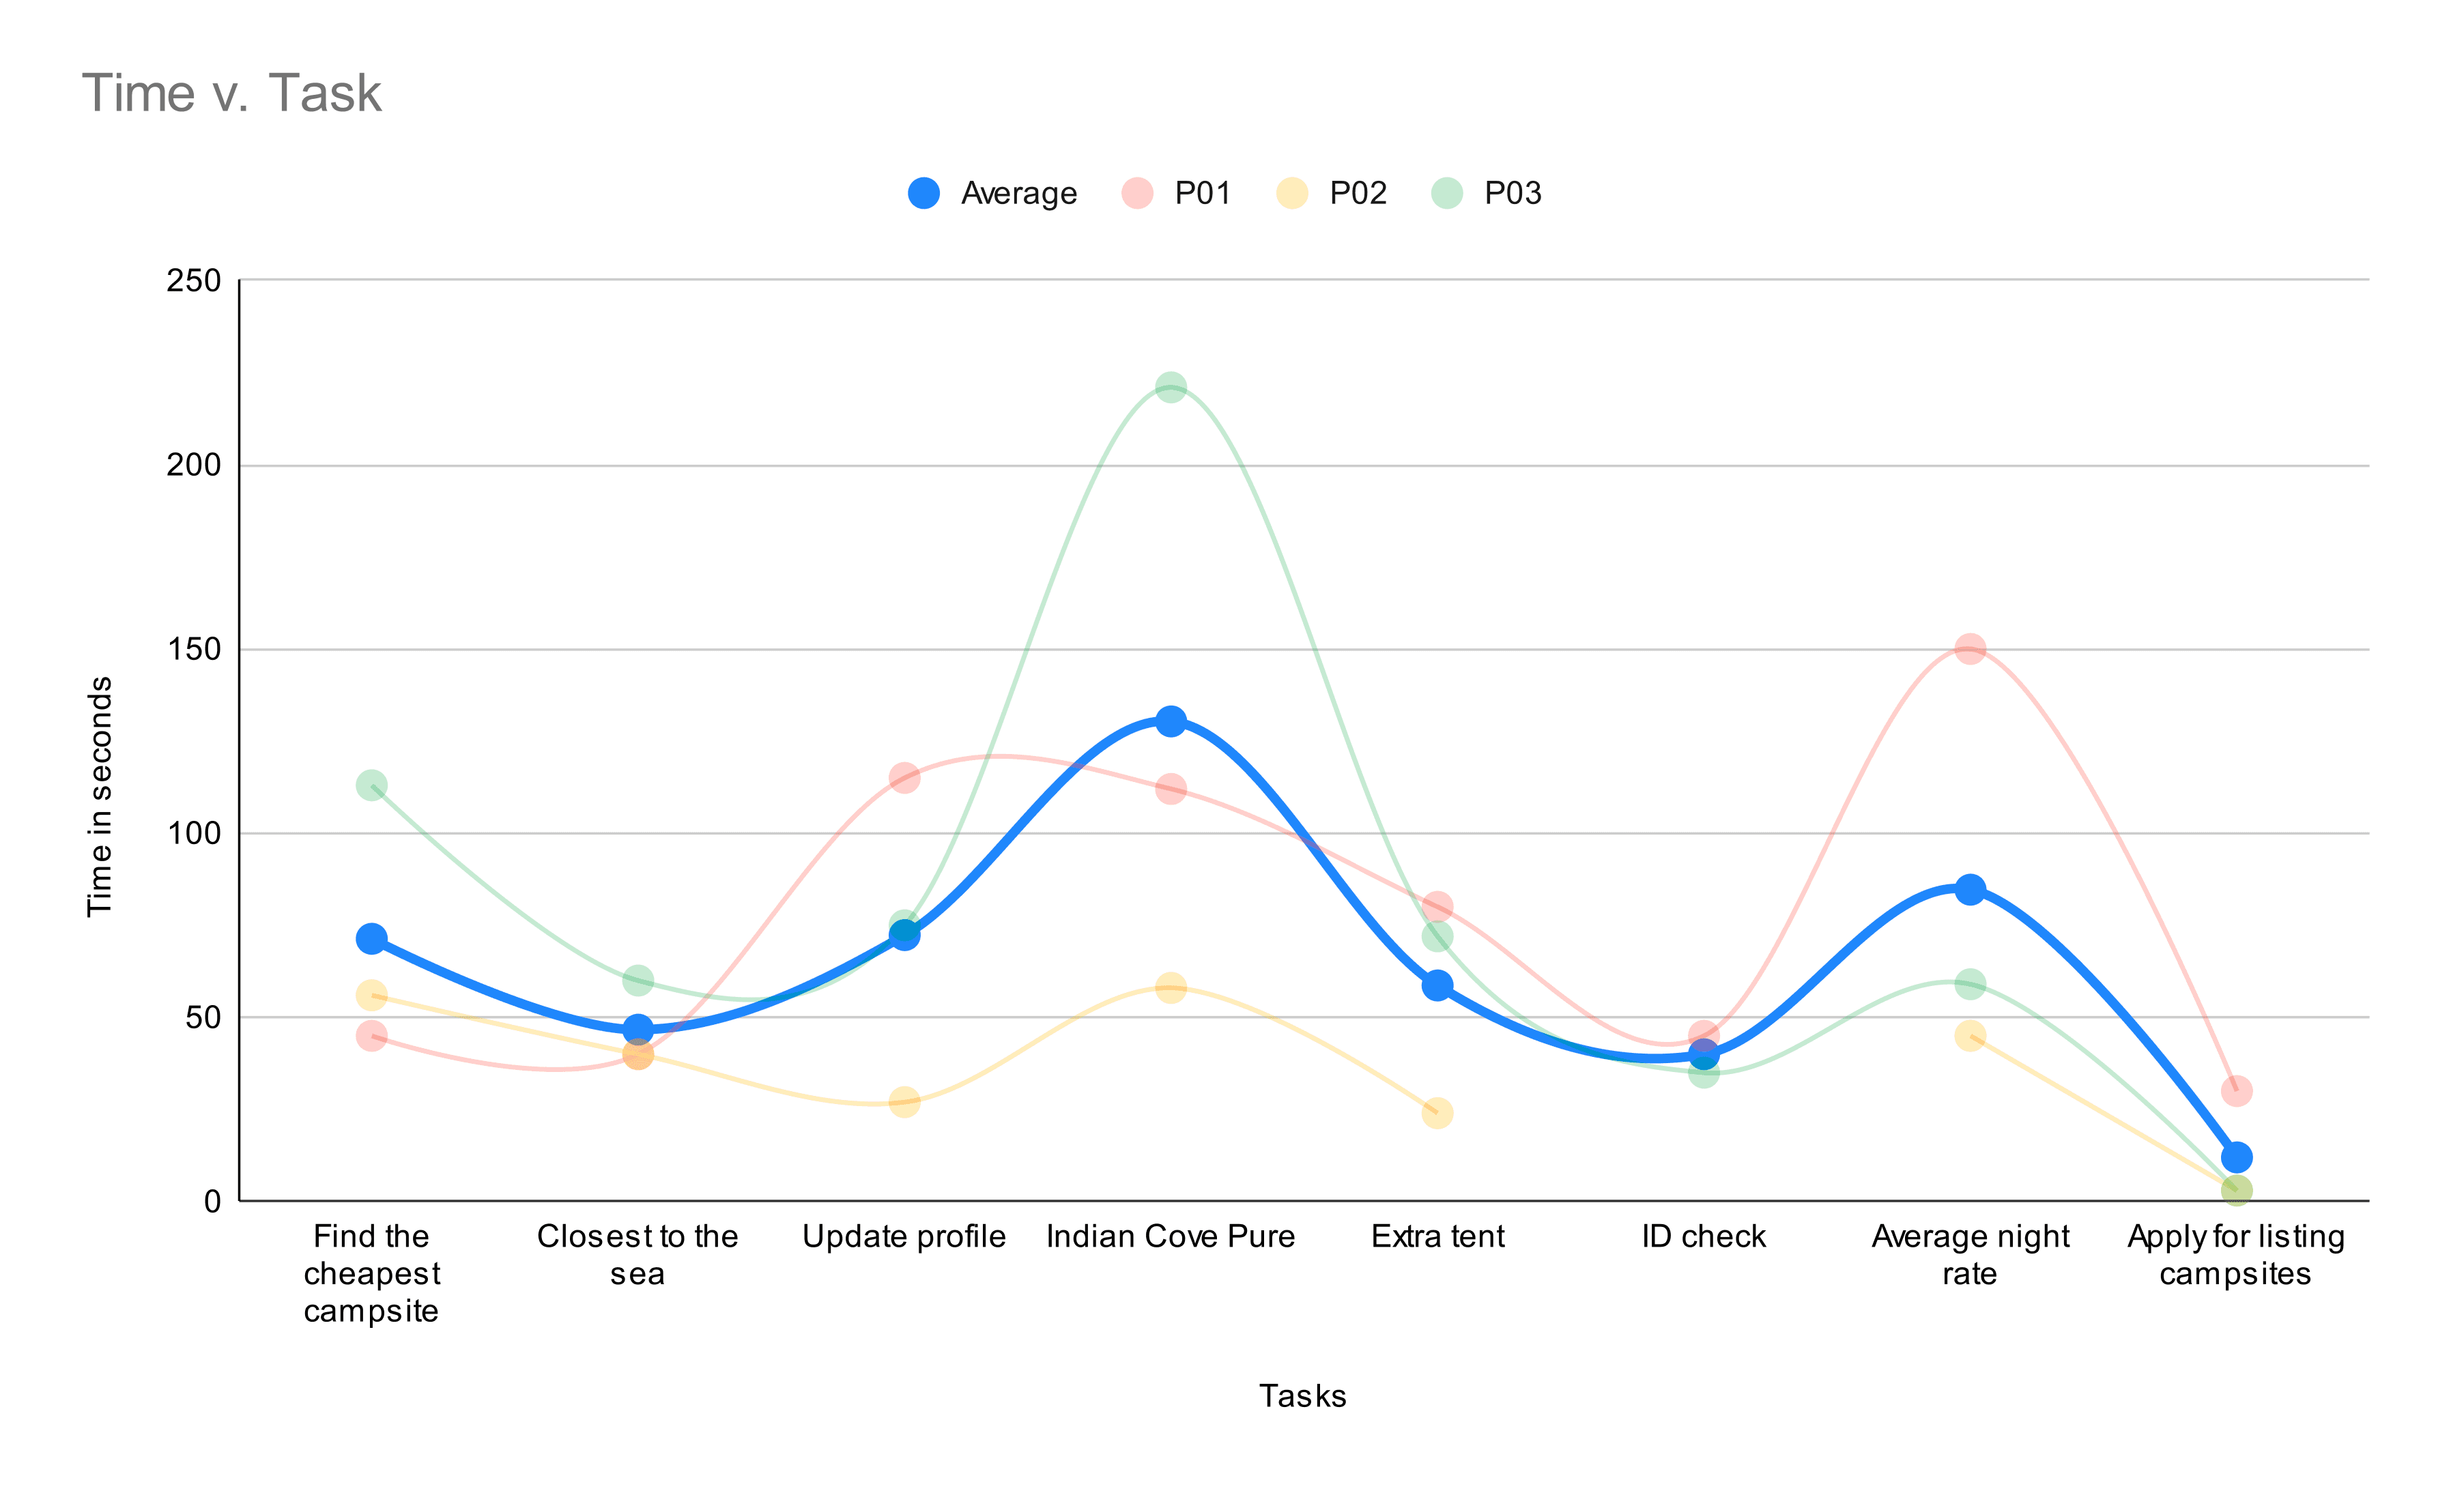Screen dimensions: 2464x1493
Task: Select the Average point at Apply for listing campsites
Action: (x=2236, y=1157)
